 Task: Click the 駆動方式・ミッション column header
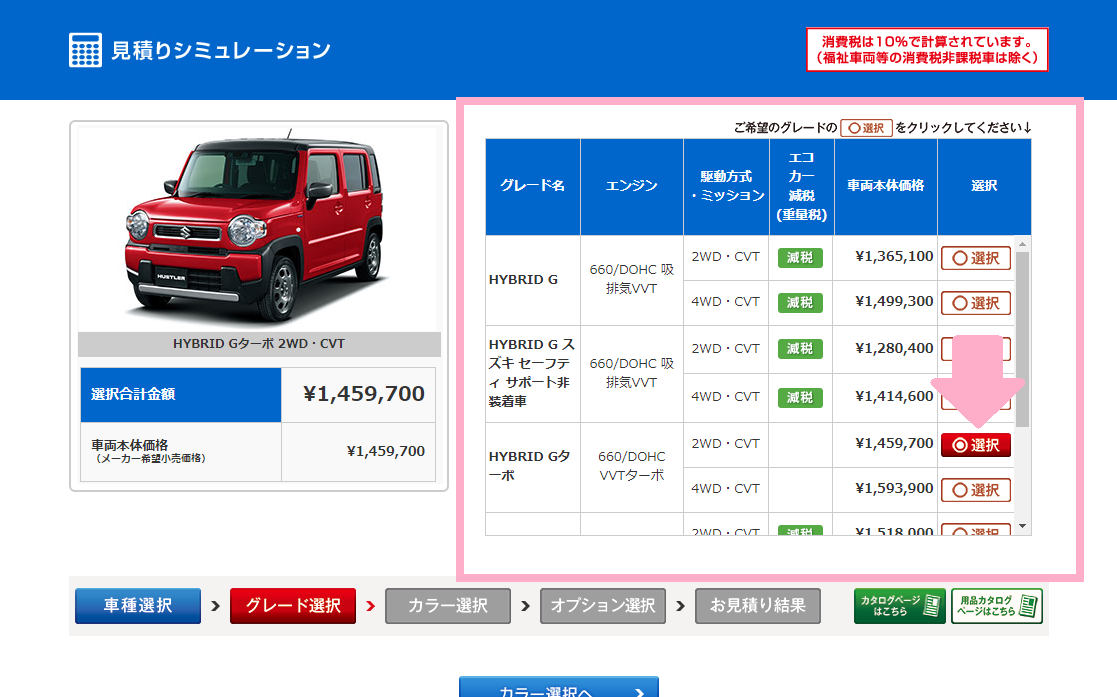pos(726,186)
